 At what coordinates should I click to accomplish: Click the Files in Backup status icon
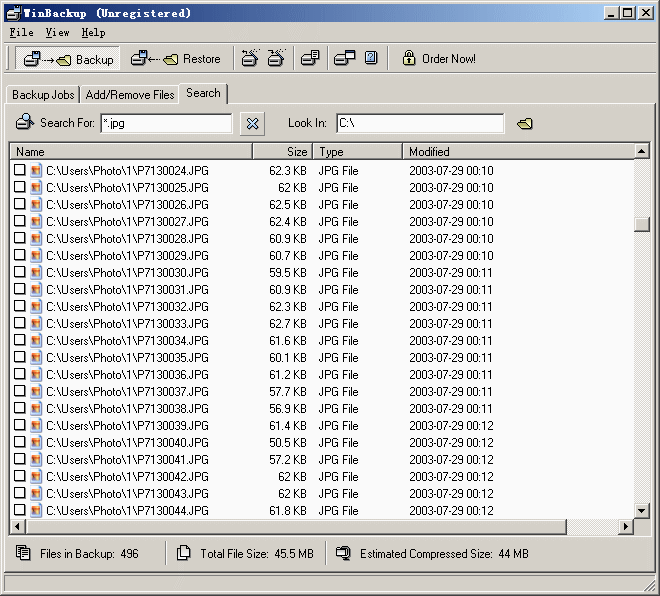coord(23,553)
